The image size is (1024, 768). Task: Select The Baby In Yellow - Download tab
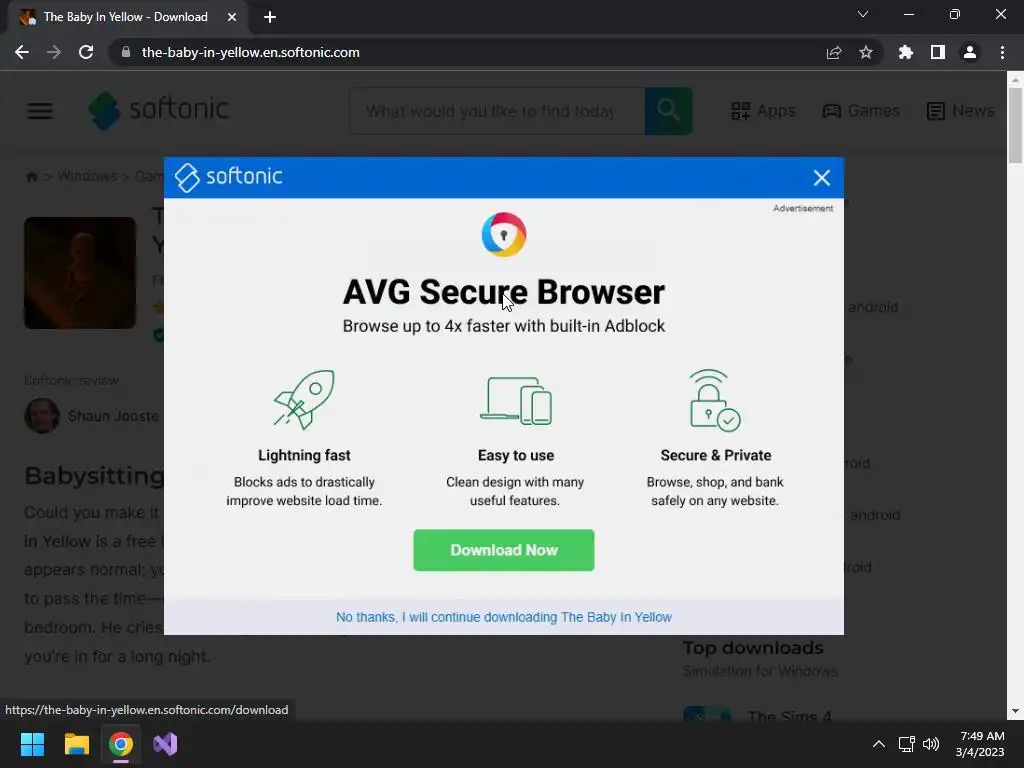click(x=127, y=17)
